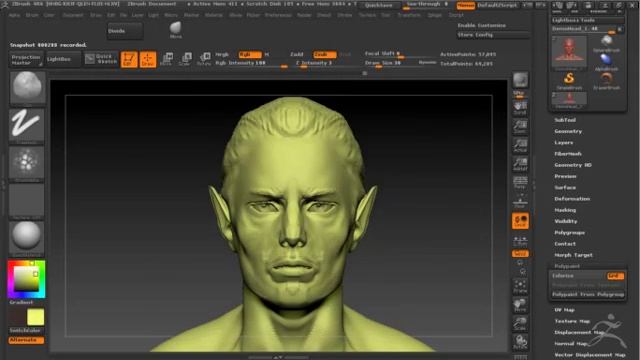
Task: Click the Store Config button
Action: coord(493,35)
